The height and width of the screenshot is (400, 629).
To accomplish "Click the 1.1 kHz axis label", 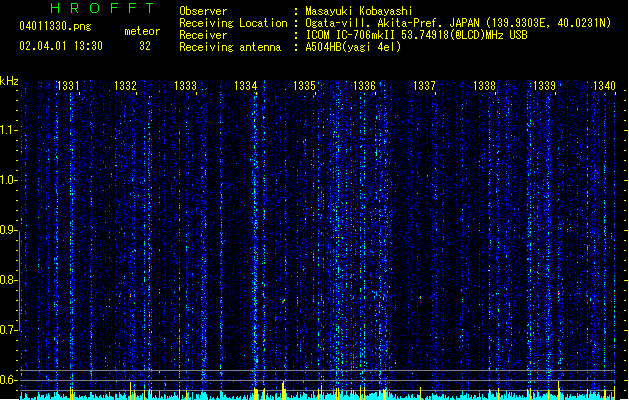I will 8,130.
